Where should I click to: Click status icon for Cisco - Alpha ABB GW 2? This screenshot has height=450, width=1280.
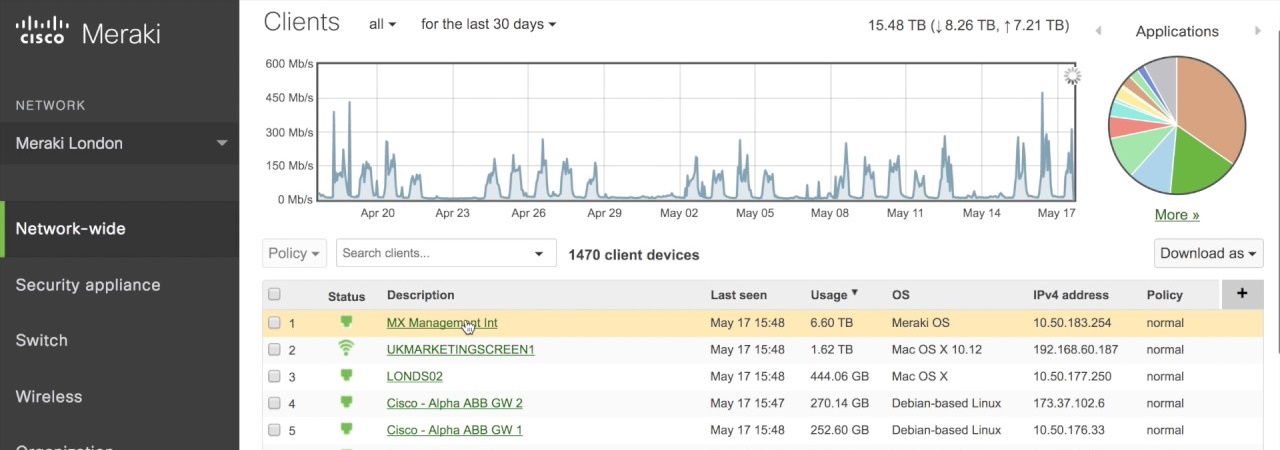point(346,402)
